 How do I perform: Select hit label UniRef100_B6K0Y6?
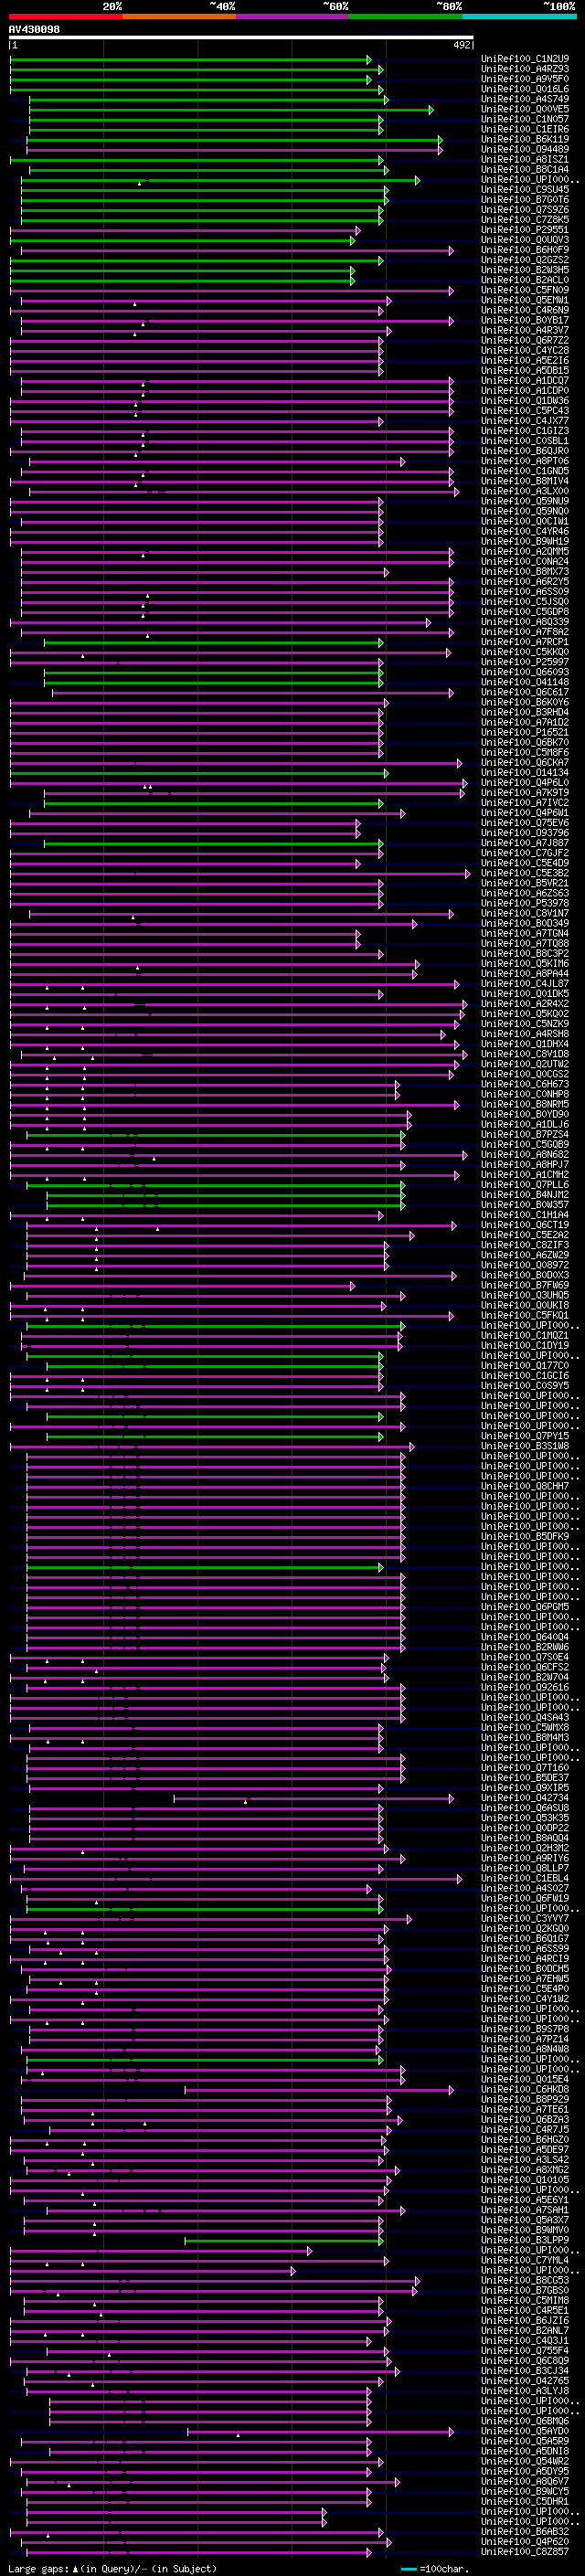(525, 702)
